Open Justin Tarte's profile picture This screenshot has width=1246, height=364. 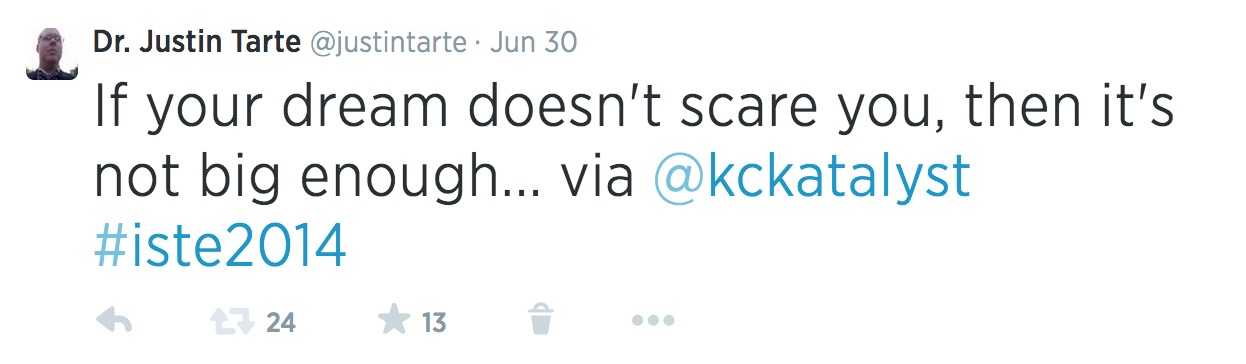click(52, 54)
